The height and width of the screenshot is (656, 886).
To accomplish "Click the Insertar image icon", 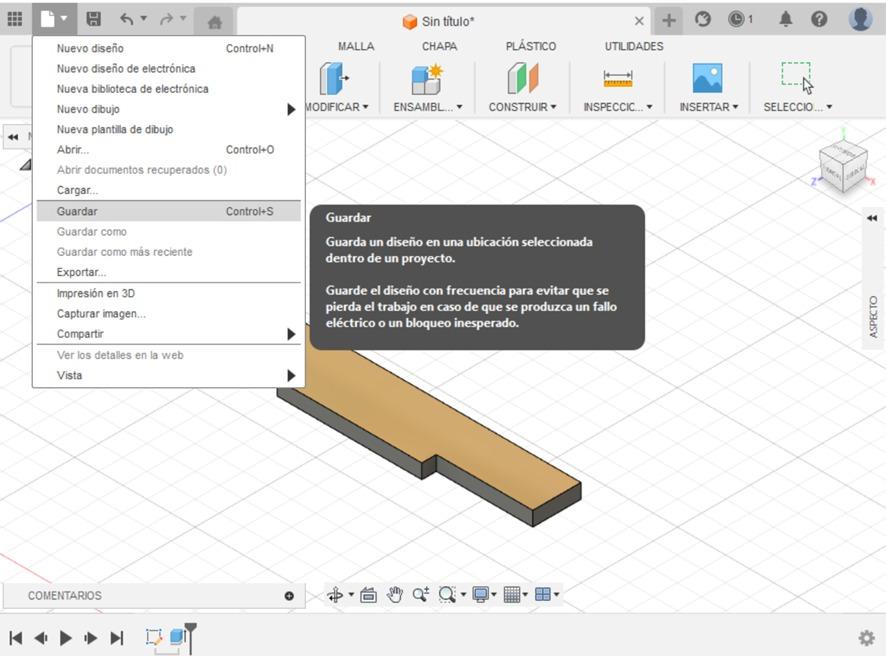I will (x=707, y=78).
